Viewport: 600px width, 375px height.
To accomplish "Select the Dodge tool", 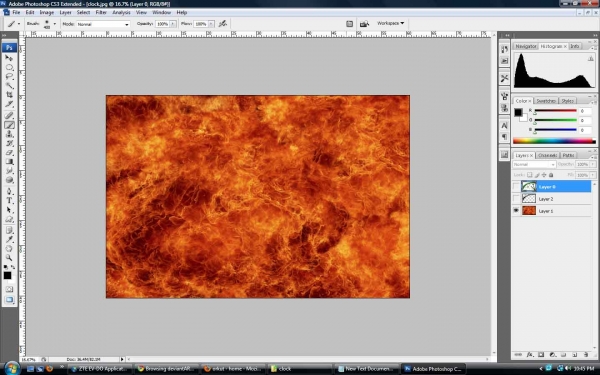I will click(x=9, y=180).
